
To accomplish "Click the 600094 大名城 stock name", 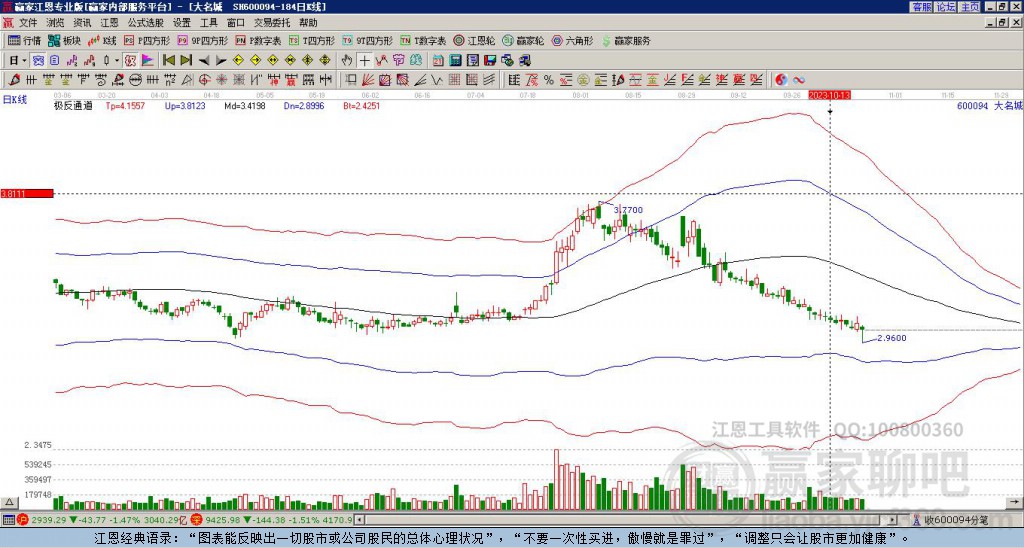I will point(989,106).
